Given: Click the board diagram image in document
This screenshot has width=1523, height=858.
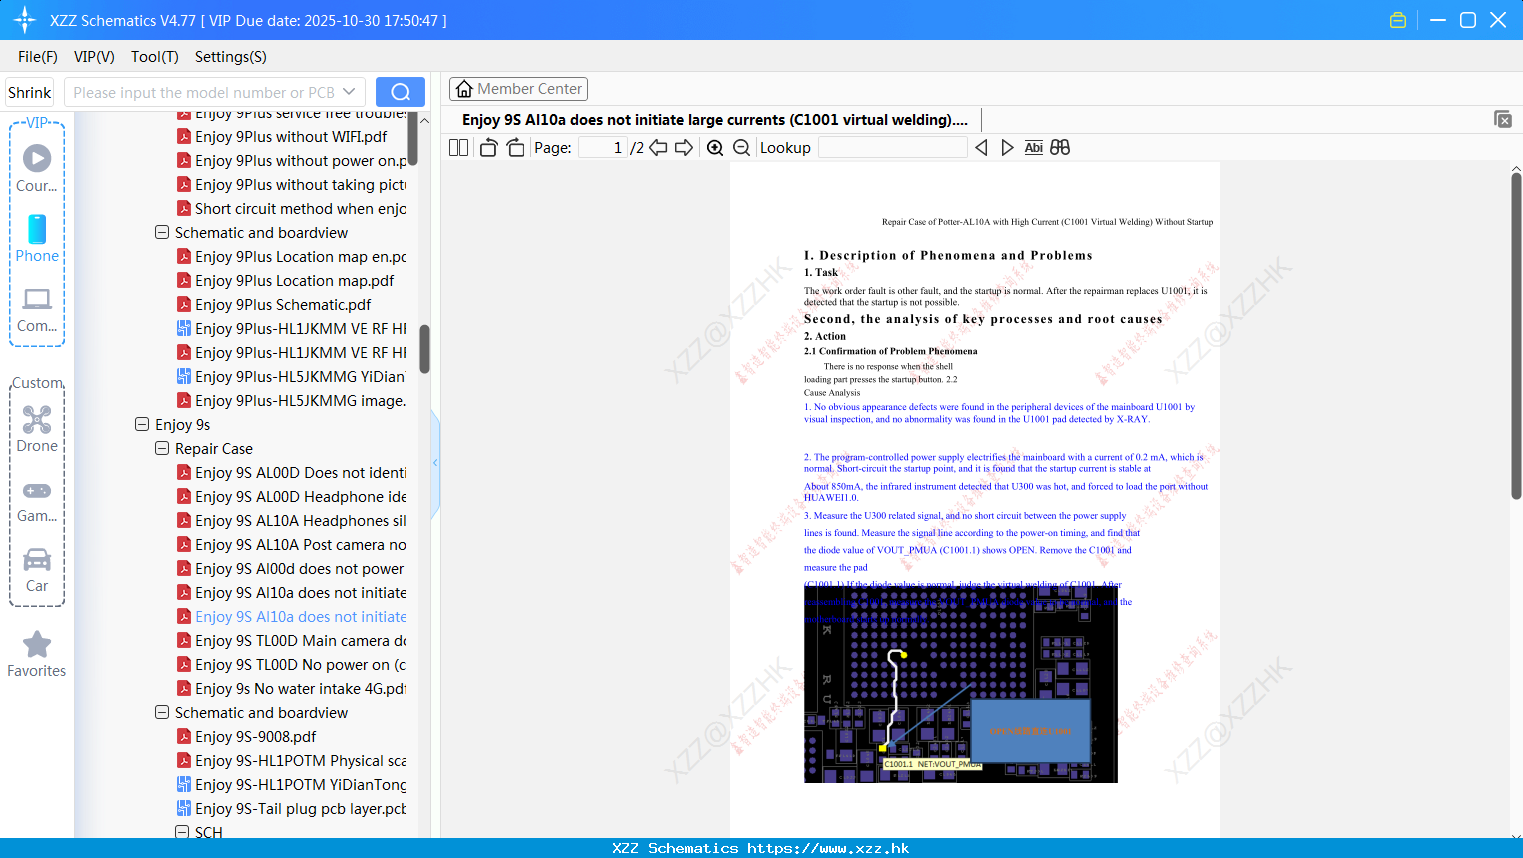Looking at the screenshot, I should click(x=960, y=684).
